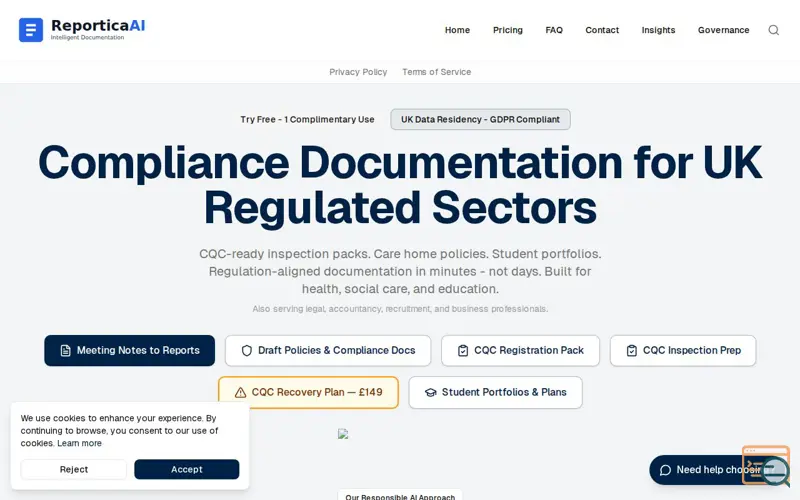Click the Our Responsible AI Approach label
Viewport: 800px width, 500px height.
tap(400, 496)
